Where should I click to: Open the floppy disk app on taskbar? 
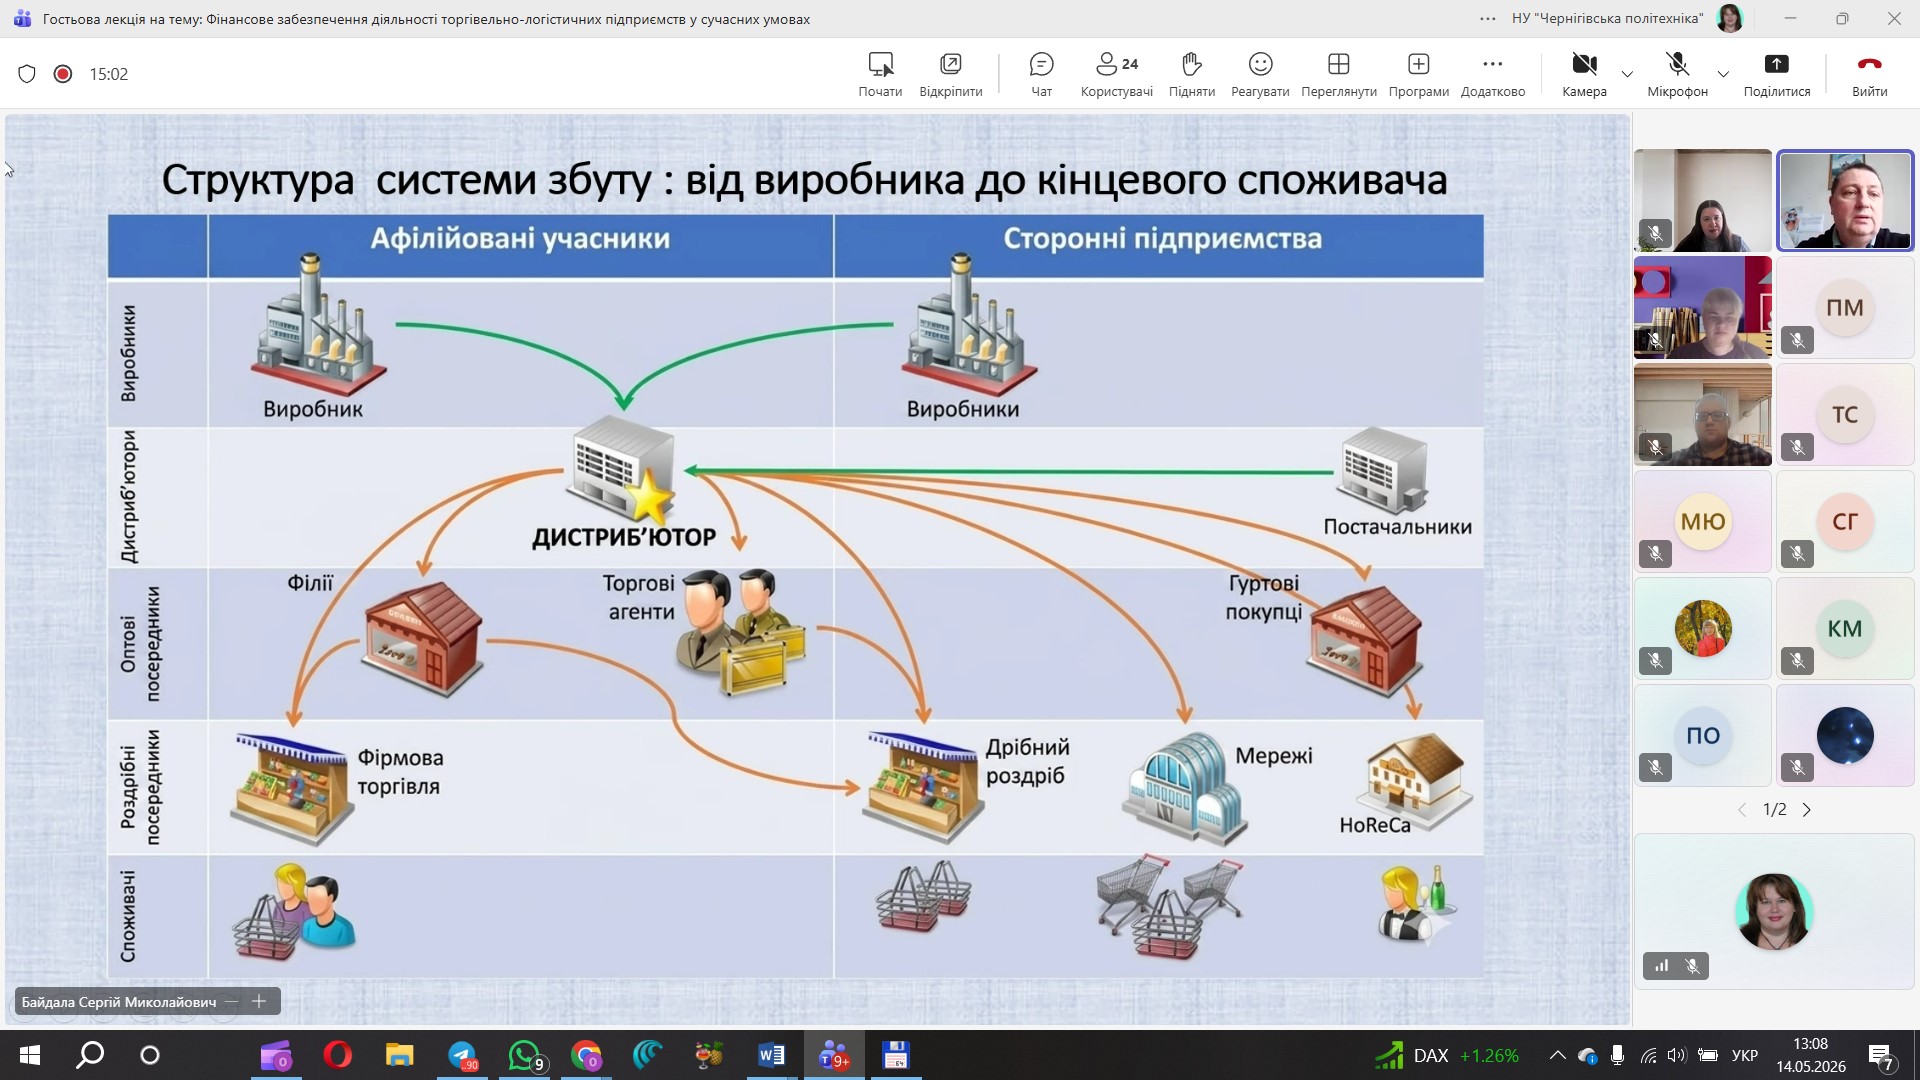coord(895,1055)
